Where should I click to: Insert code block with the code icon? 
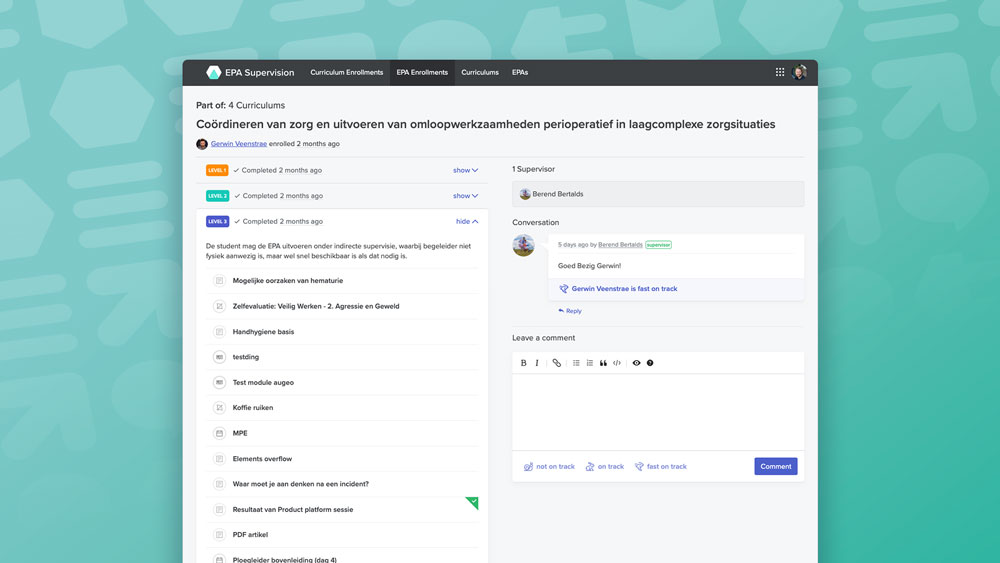coord(617,363)
